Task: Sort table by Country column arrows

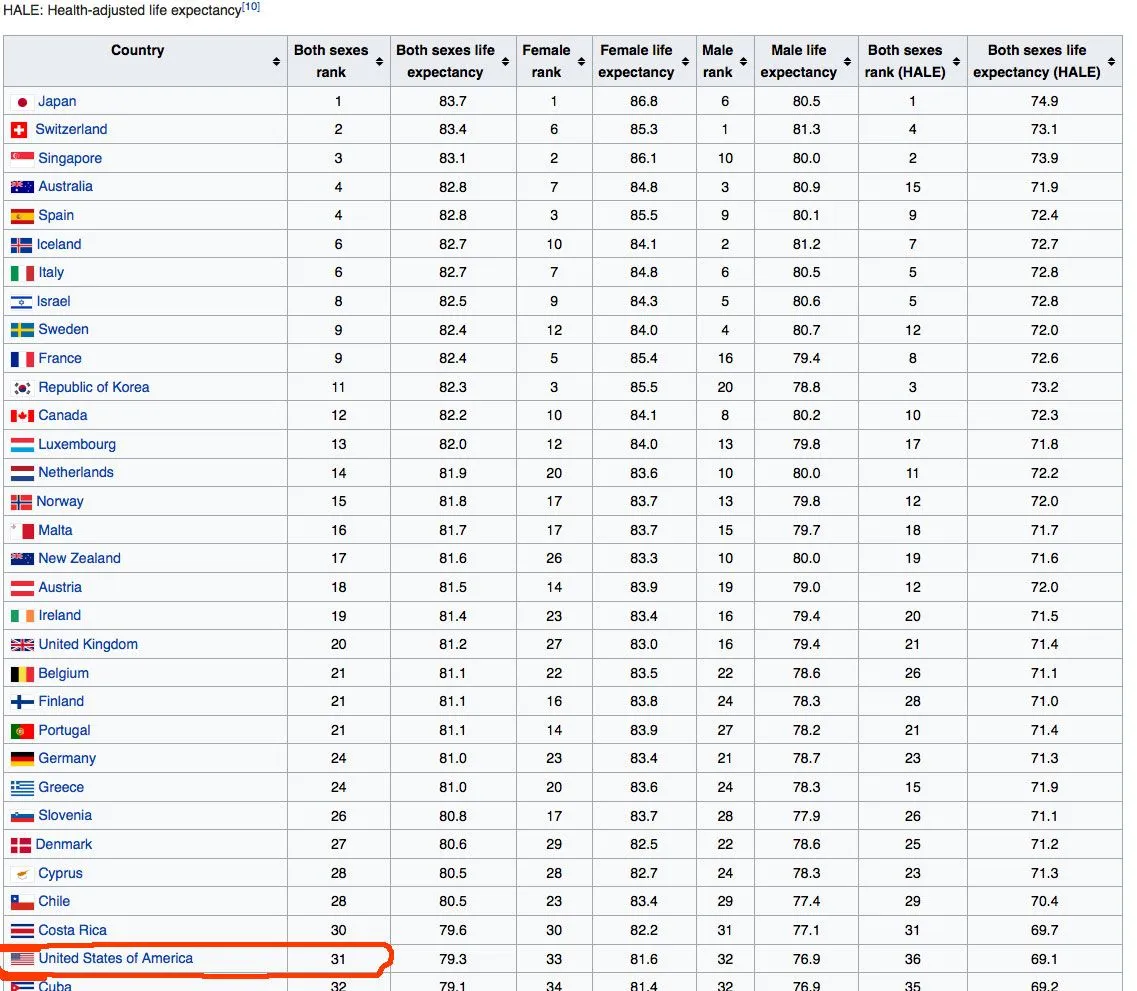Action: tap(276, 62)
